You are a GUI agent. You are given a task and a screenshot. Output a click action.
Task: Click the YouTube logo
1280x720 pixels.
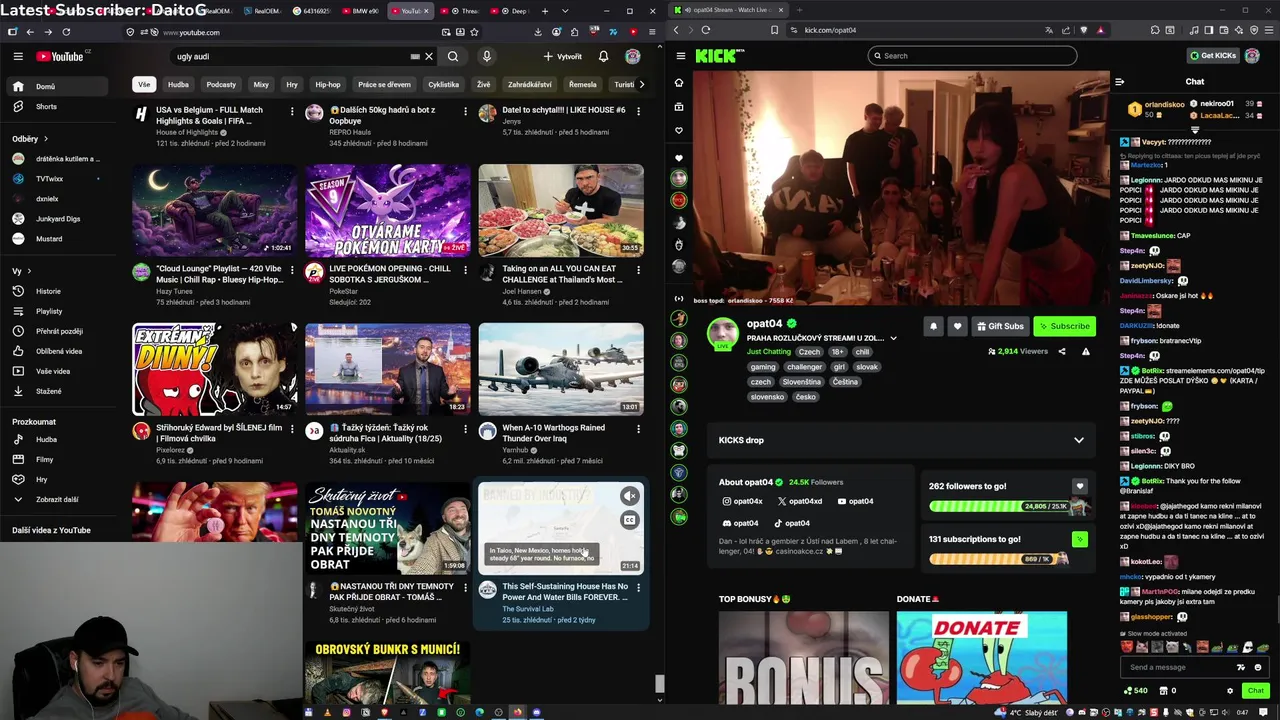[60, 56]
